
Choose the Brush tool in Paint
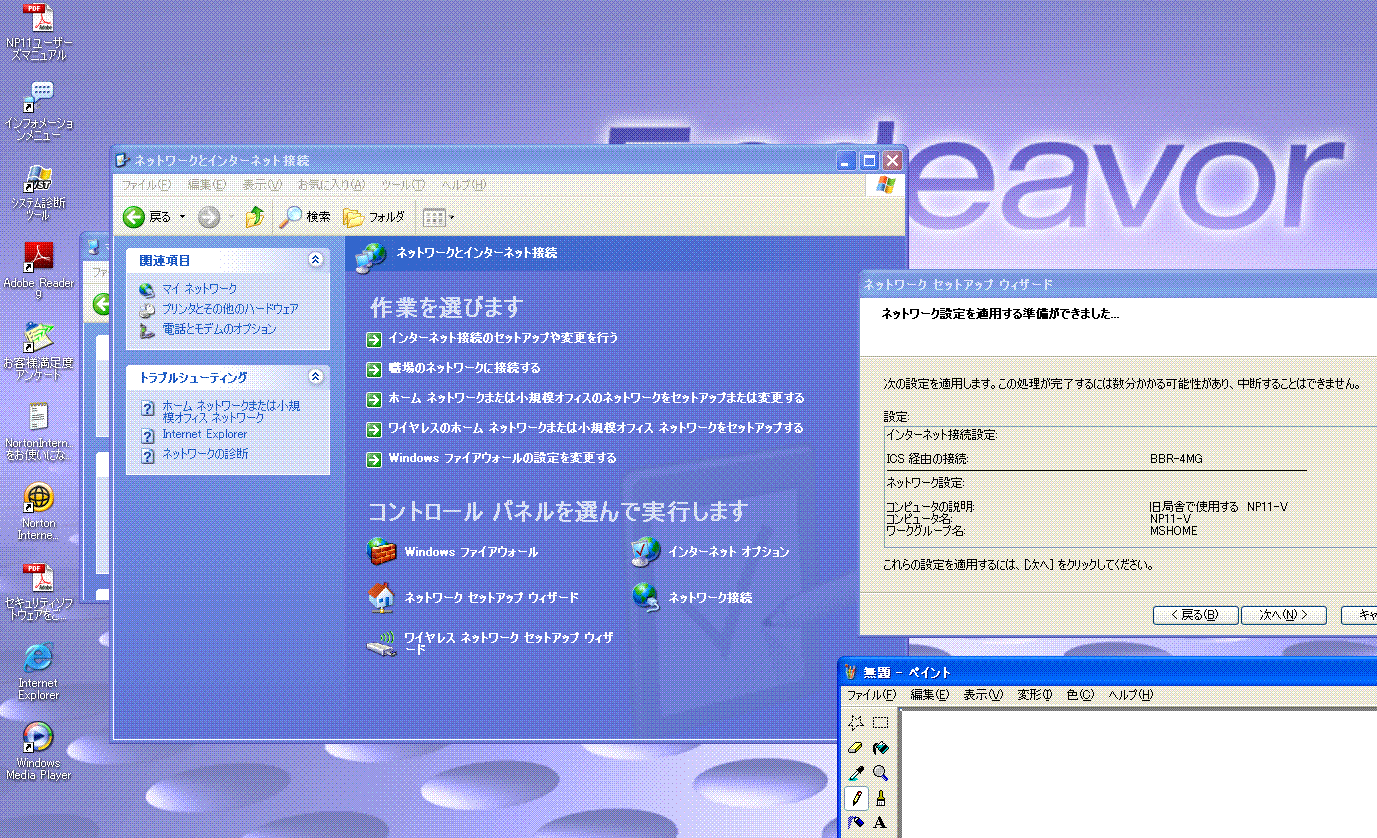tap(880, 797)
